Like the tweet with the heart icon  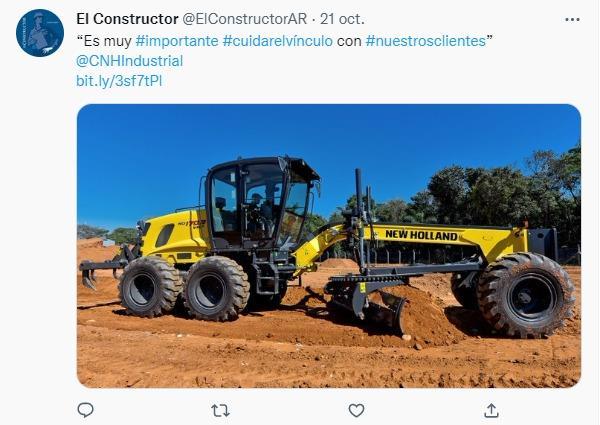click(356, 411)
